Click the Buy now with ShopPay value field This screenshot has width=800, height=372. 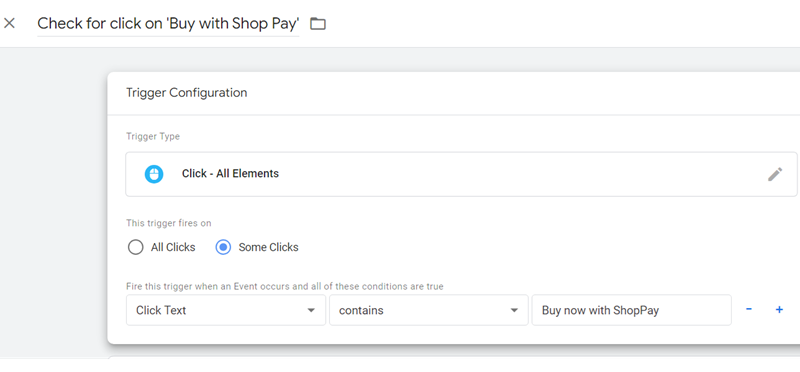(632, 310)
